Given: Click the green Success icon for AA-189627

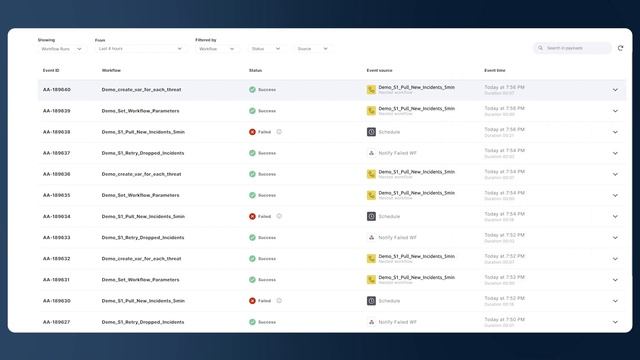Looking at the screenshot, I should pyautogui.click(x=252, y=322).
